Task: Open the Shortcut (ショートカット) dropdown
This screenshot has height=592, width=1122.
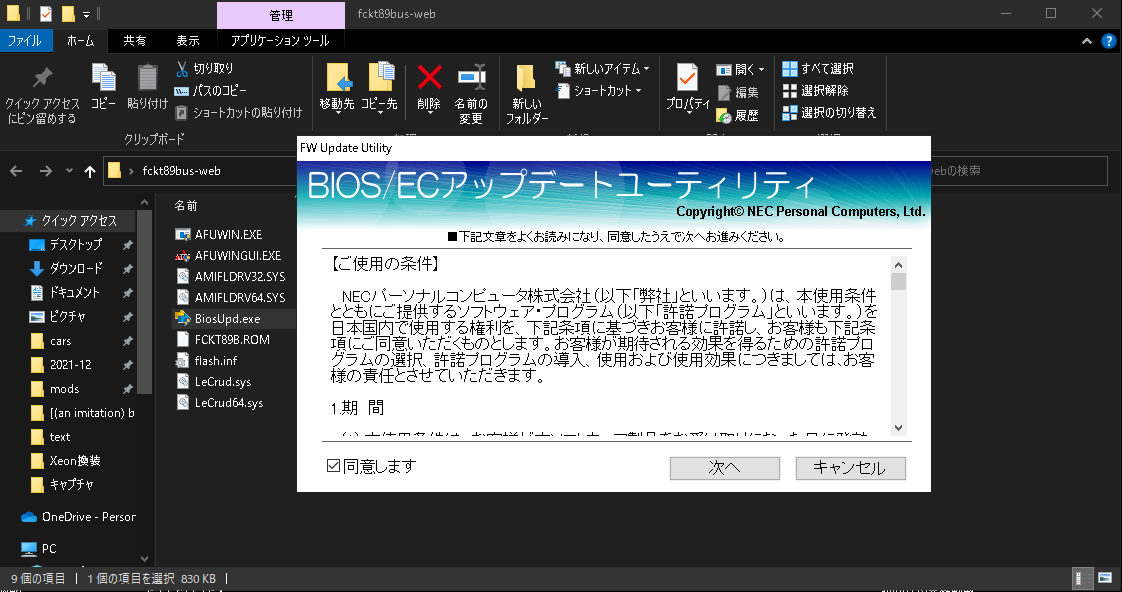Action: click(599, 91)
